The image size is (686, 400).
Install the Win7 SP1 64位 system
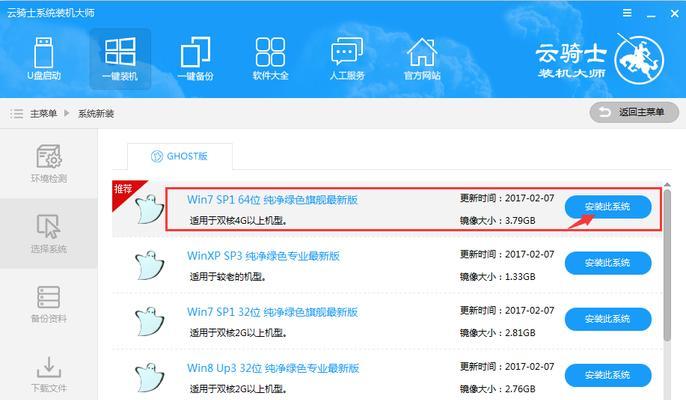[608, 207]
